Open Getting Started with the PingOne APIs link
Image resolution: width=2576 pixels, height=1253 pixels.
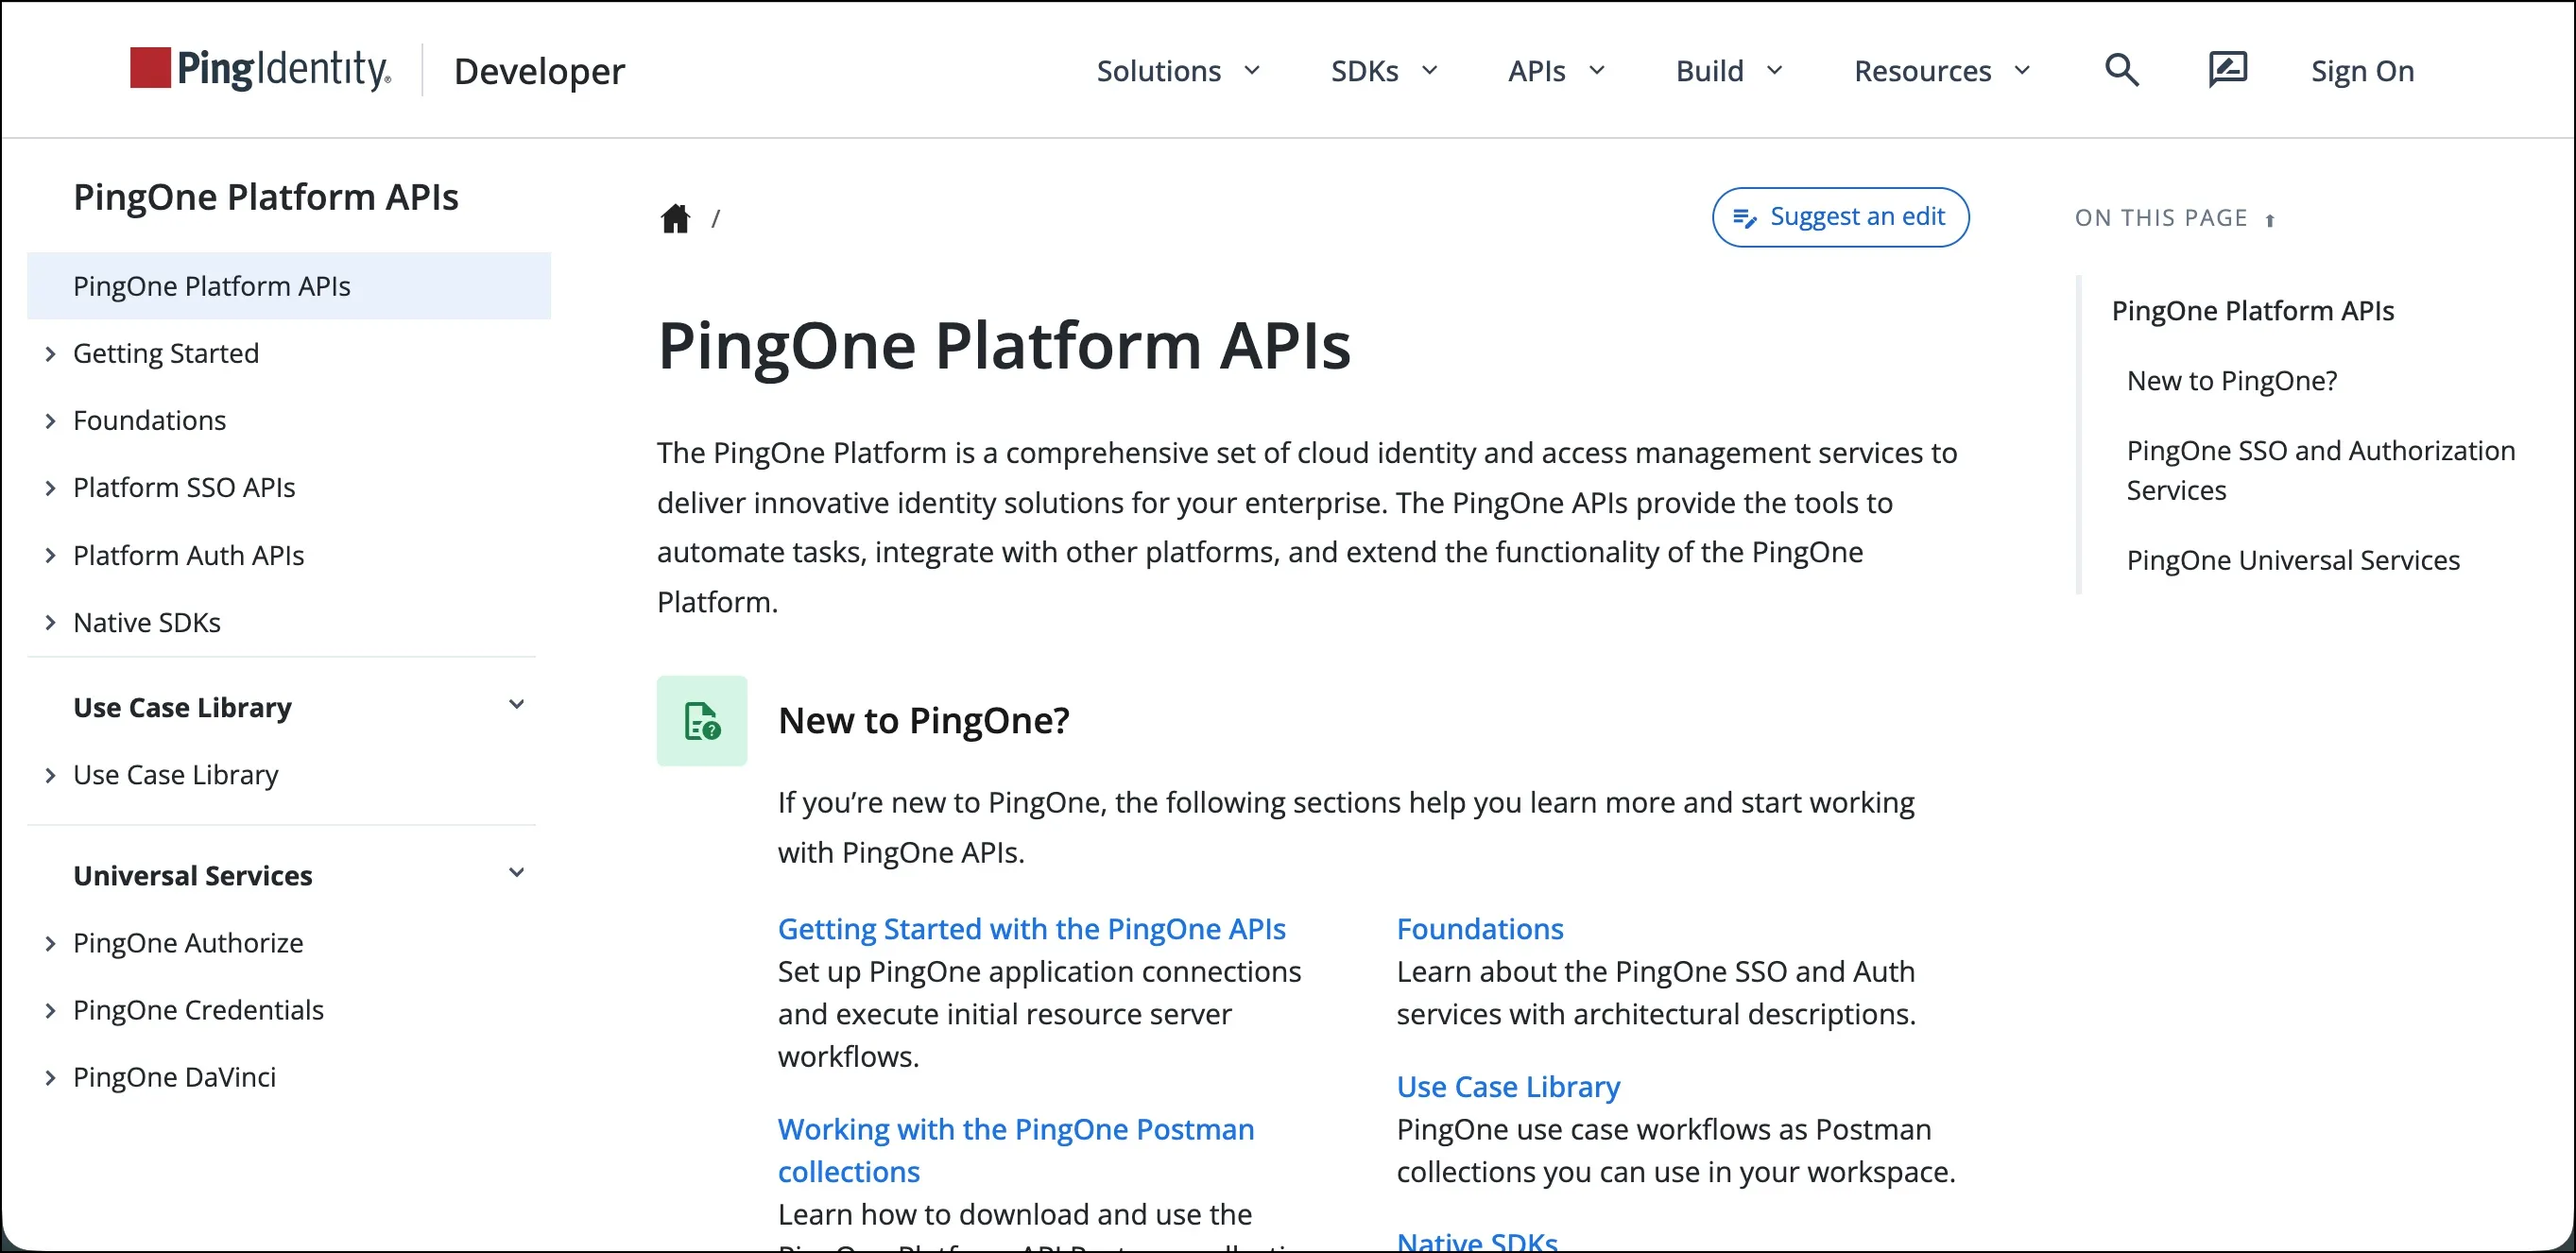point(1031,929)
